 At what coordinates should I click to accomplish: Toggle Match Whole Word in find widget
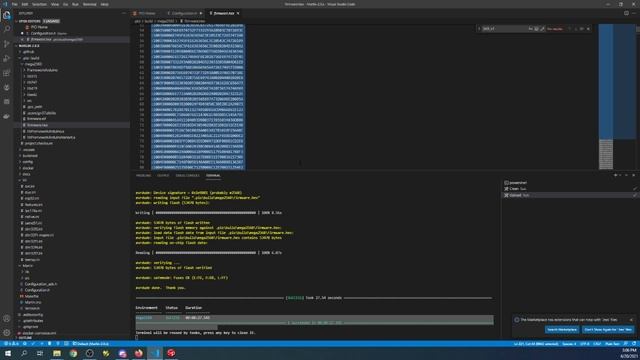[536, 29]
